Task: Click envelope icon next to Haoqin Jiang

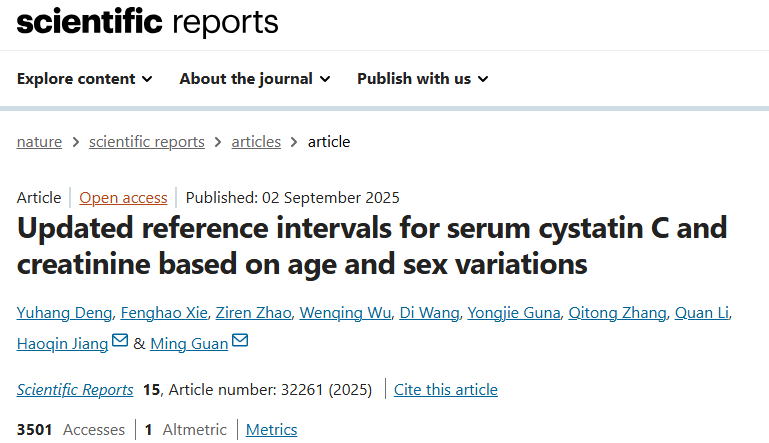Action: click(x=120, y=342)
